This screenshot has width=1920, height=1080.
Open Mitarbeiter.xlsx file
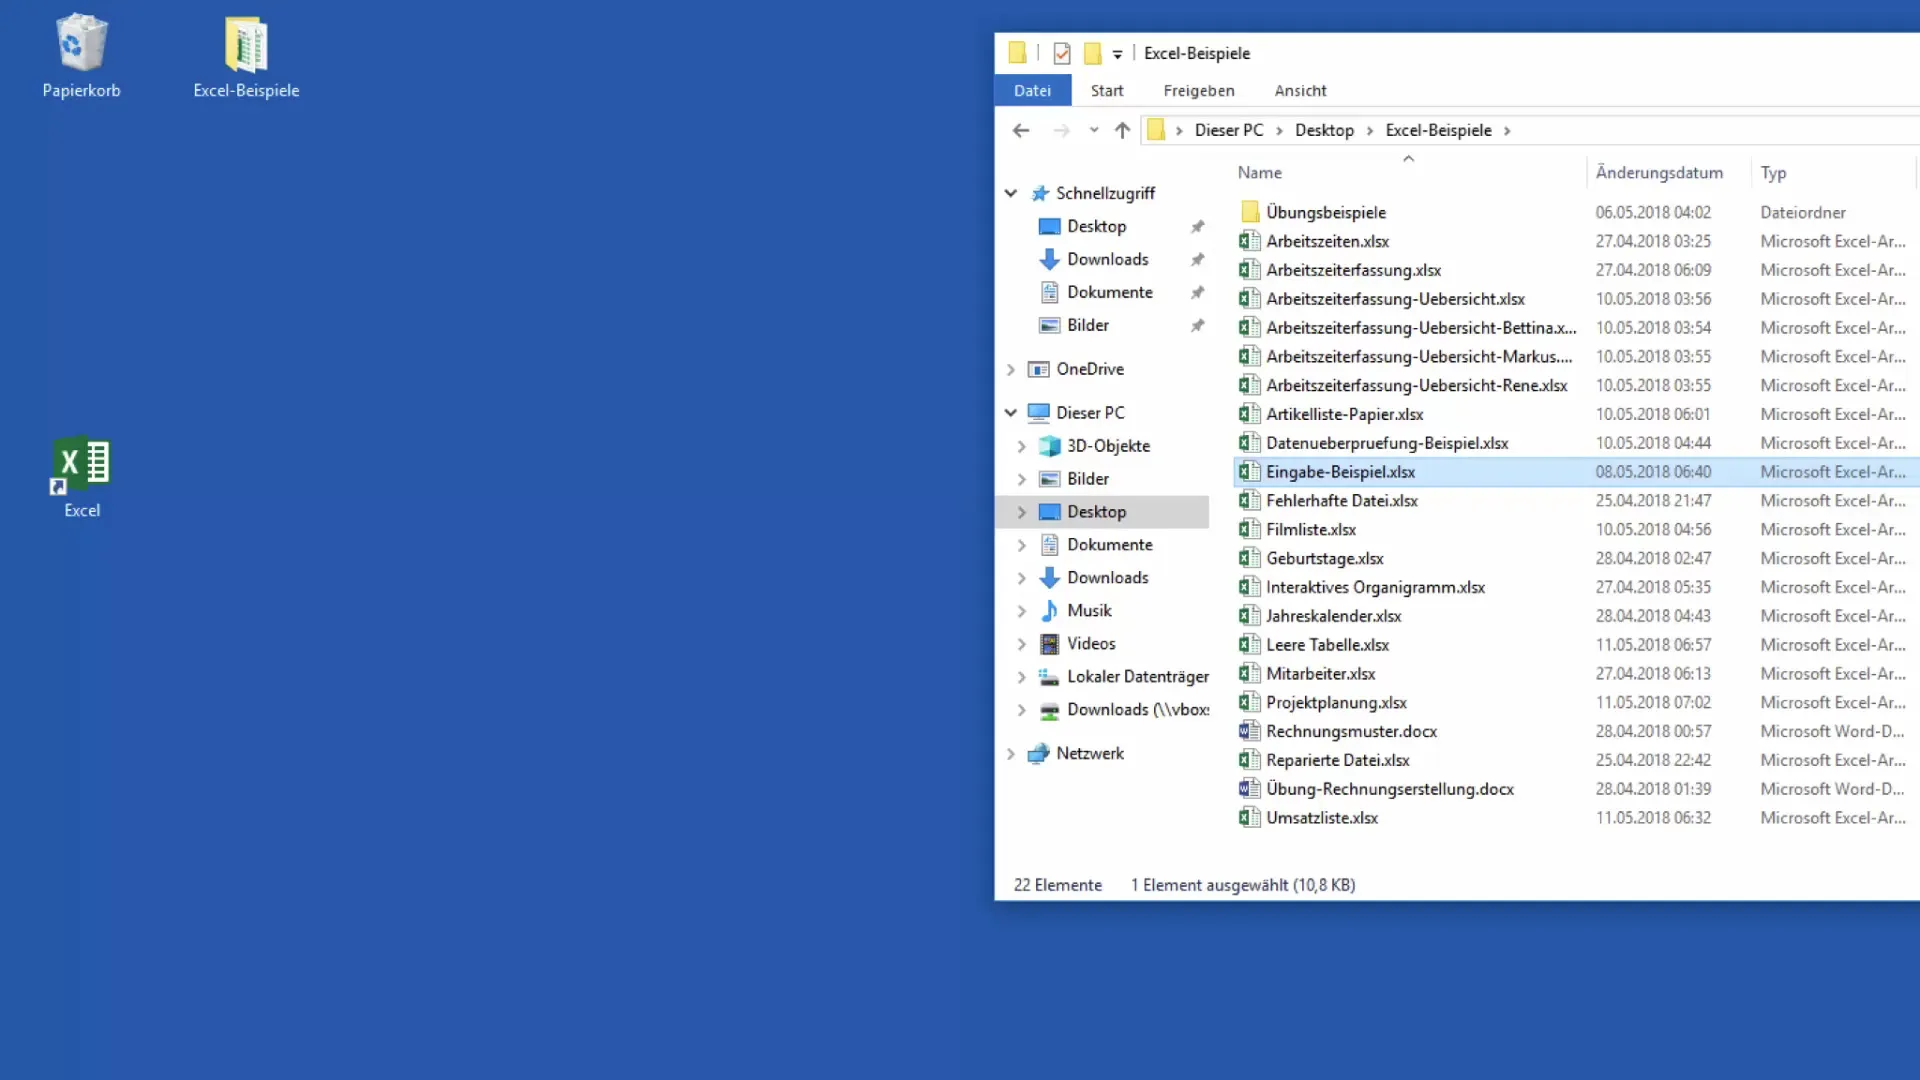[x=1320, y=673]
